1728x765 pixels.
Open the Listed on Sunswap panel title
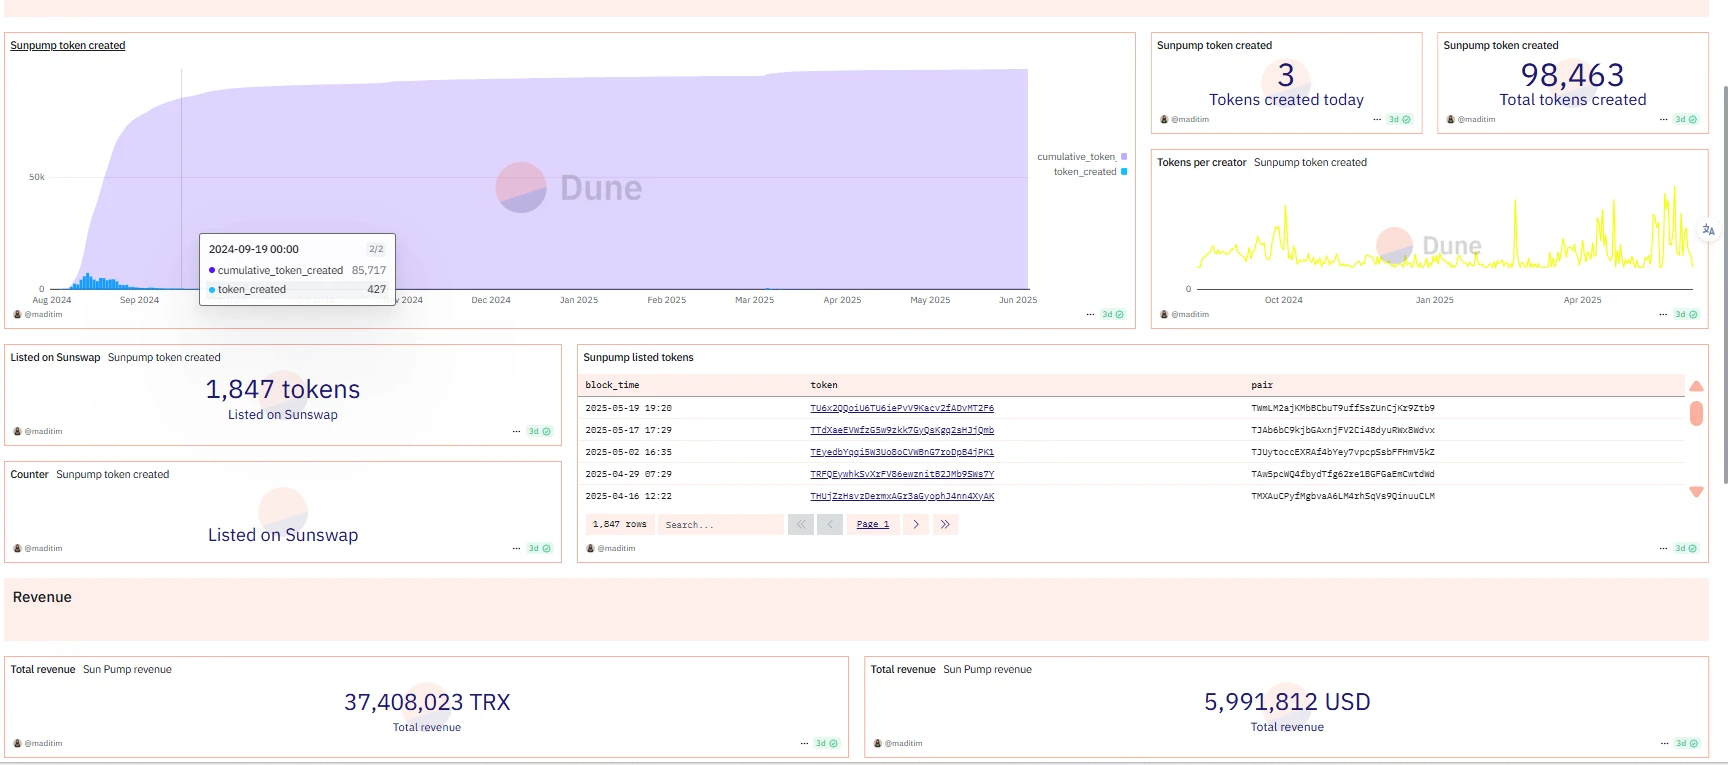click(55, 357)
